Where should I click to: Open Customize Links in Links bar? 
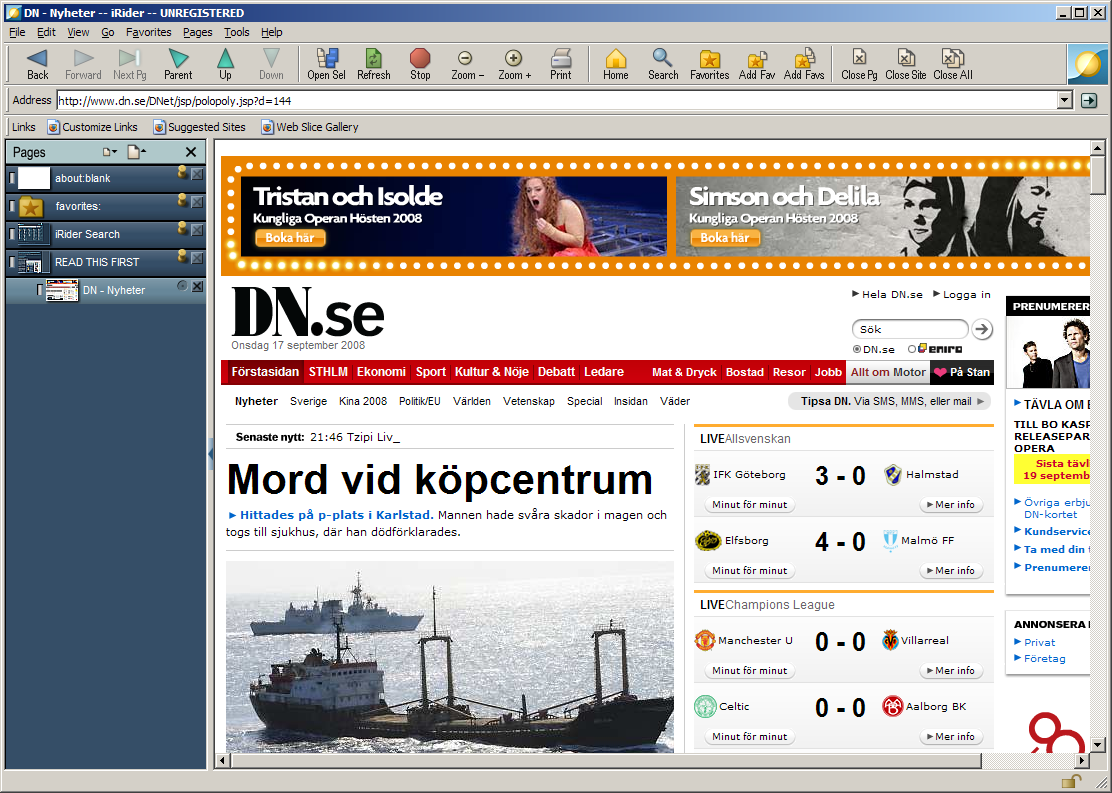pos(92,127)
